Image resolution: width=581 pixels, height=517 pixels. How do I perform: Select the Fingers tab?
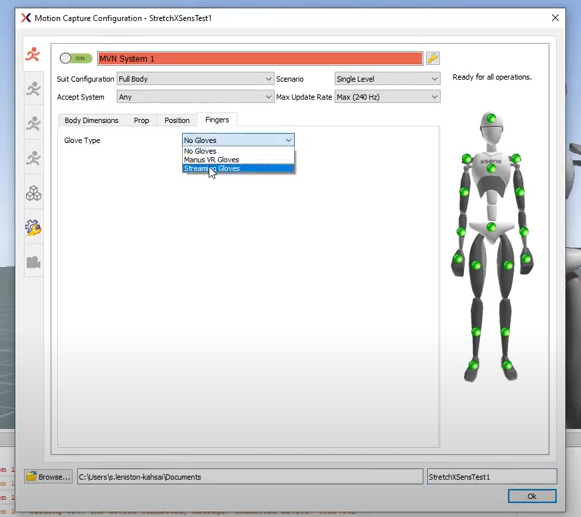point(217,120)
